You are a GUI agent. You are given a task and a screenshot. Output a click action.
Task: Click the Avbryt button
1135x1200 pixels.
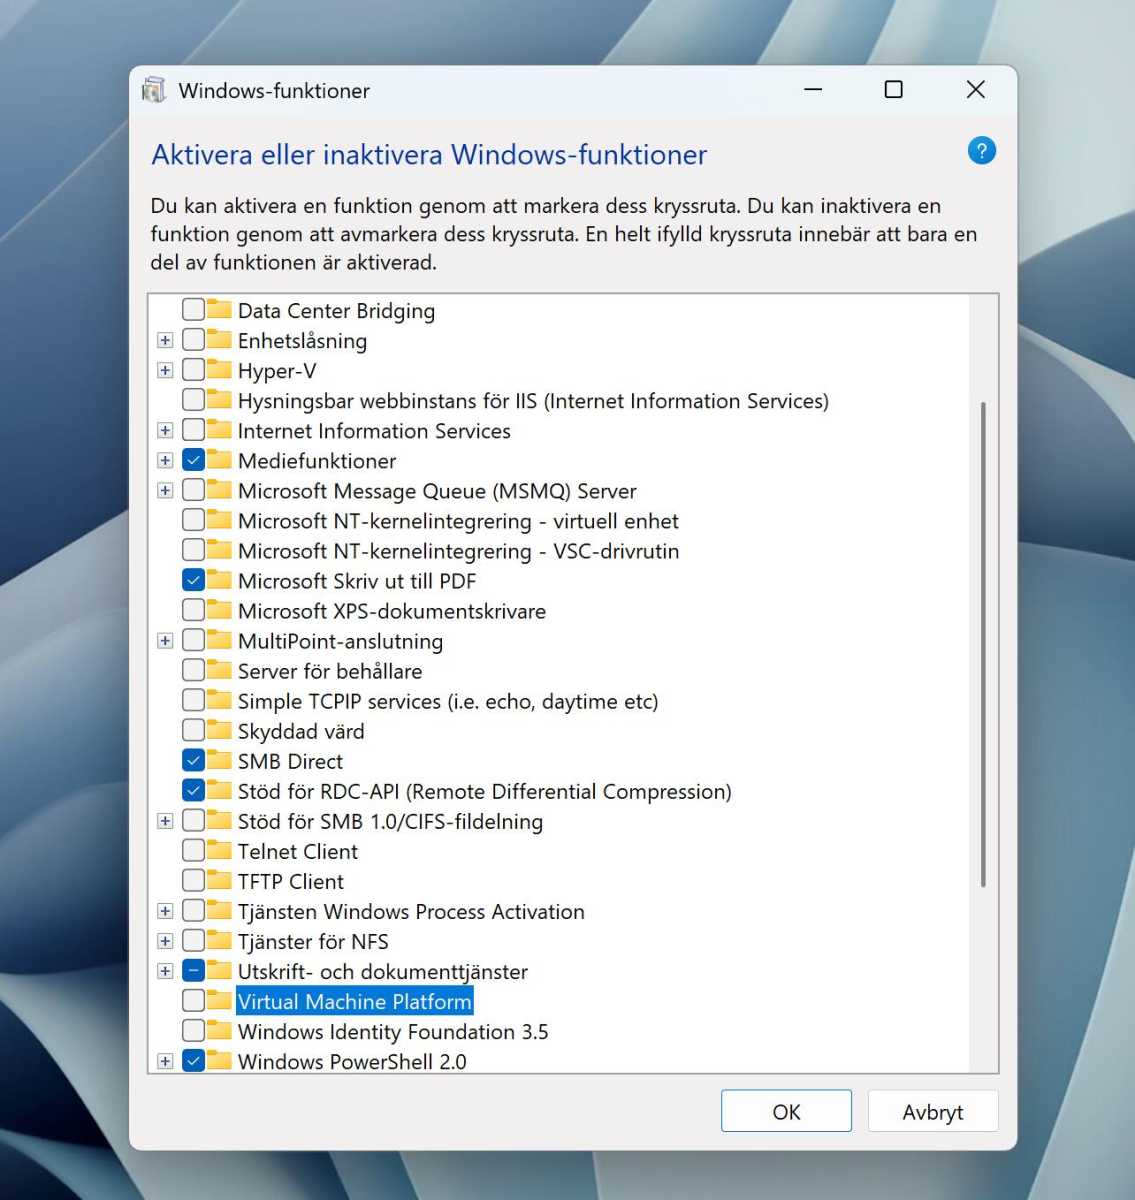[x=932, y=1111]
